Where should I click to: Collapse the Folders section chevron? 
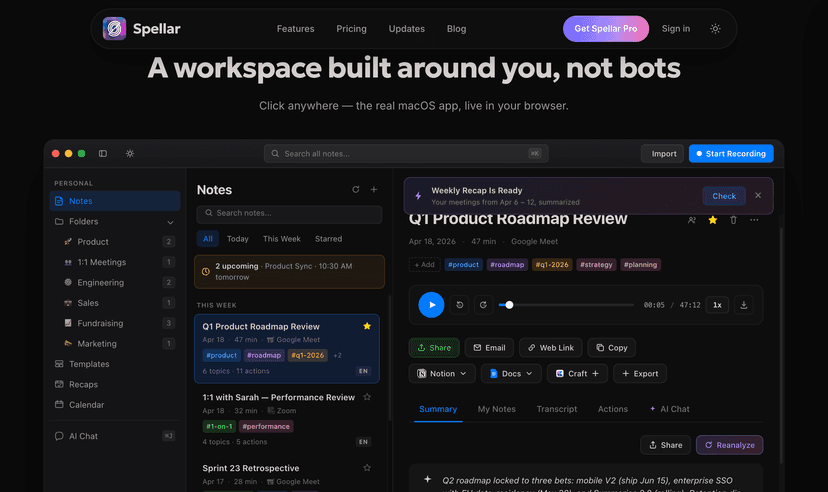(x=170, y=222)
